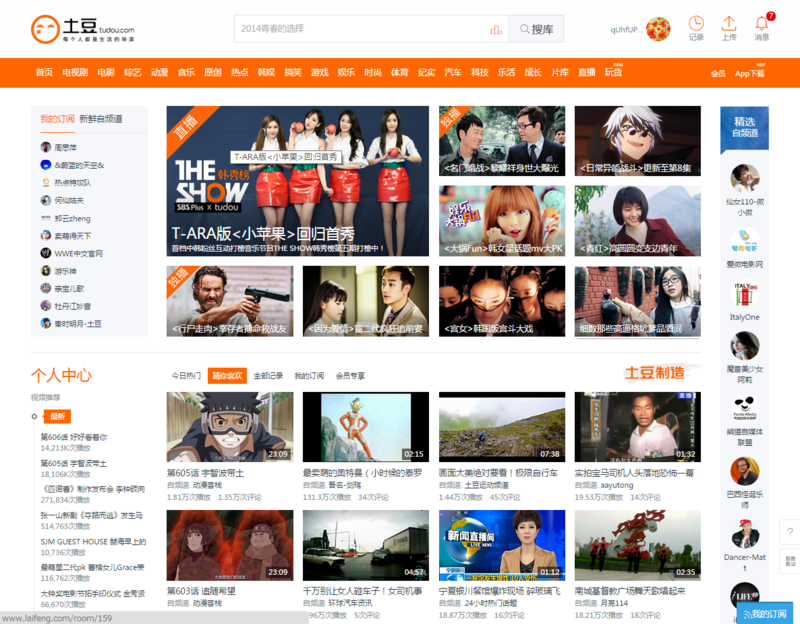The height and width of the screenshot is (624, 800).
Task: Open the 电影 navigation item
Action: (106, 72)
